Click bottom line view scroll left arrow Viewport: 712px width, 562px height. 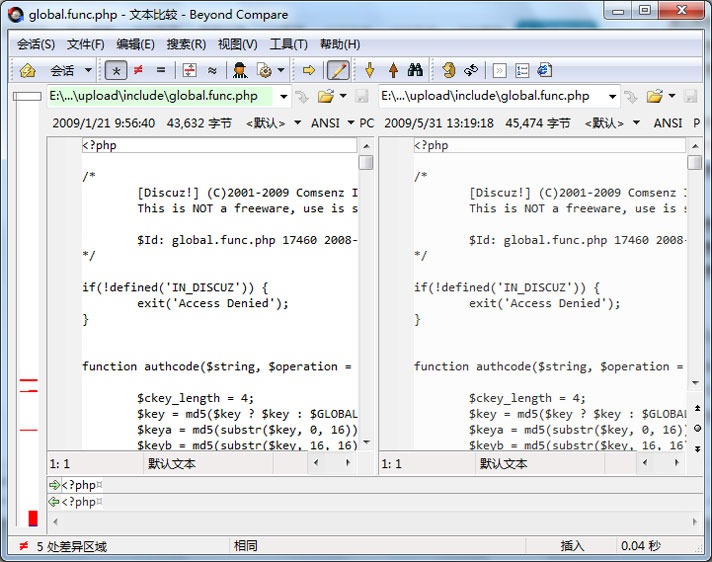(x=55, y=522)
